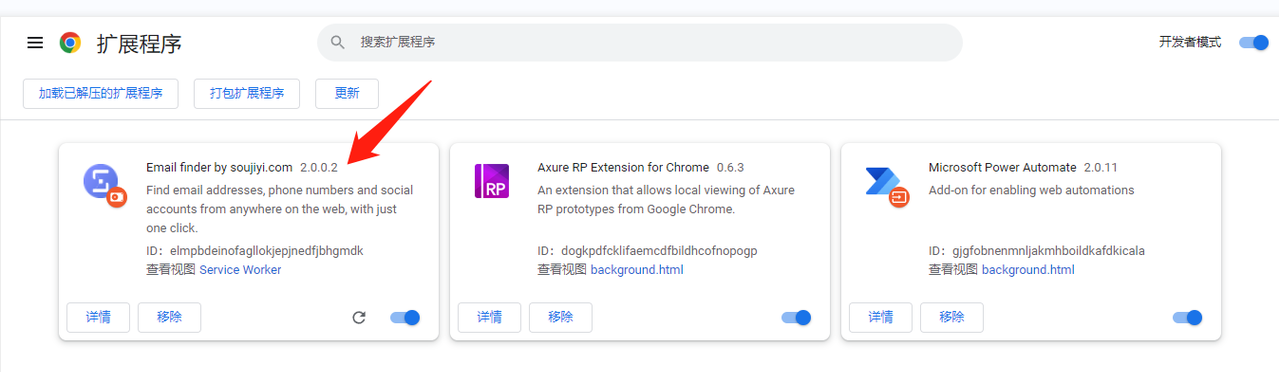
Task: Click the search magnifier icon
Action: pos(339,43)
